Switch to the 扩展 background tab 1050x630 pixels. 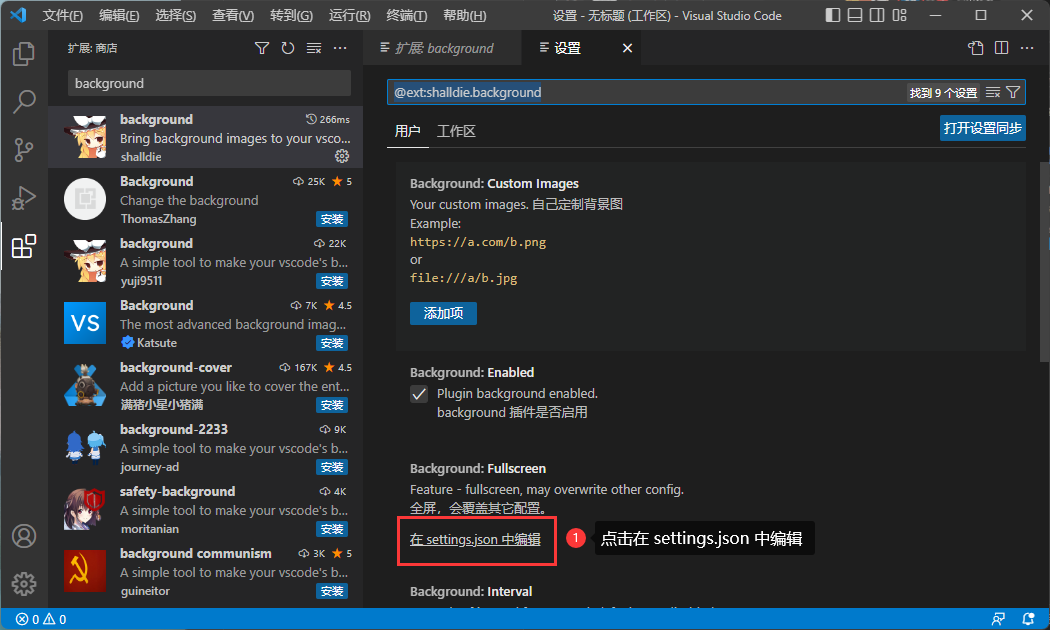[x=443, y=48]
